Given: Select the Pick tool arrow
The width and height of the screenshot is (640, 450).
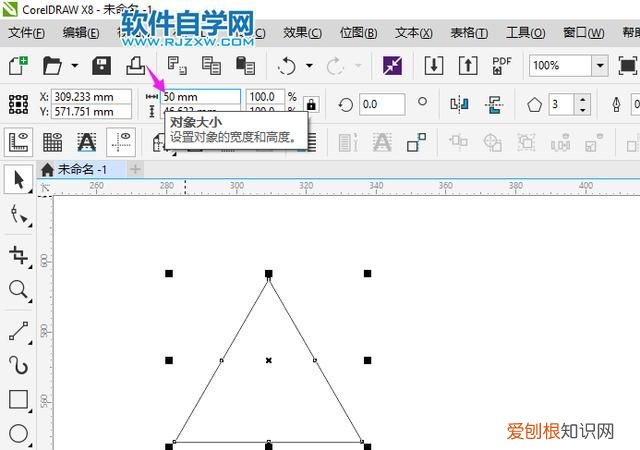Looking at the screenshot, I should click(x=18, y=180).
